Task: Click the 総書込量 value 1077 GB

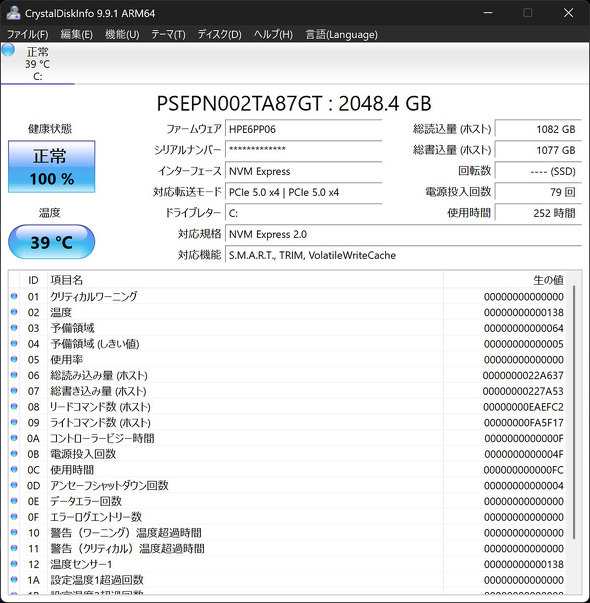Action: click(538, 150)
